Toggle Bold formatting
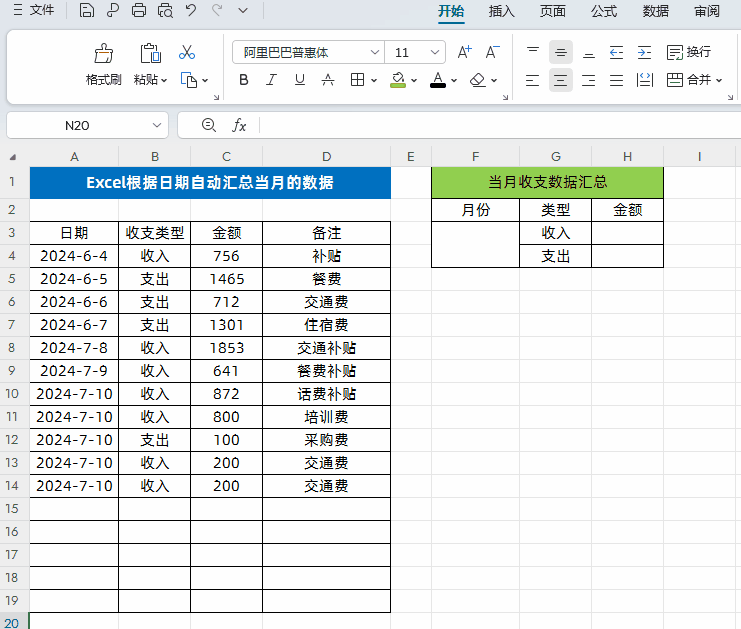The width and height of the screenshot is (741, 629). click(243, 80)
